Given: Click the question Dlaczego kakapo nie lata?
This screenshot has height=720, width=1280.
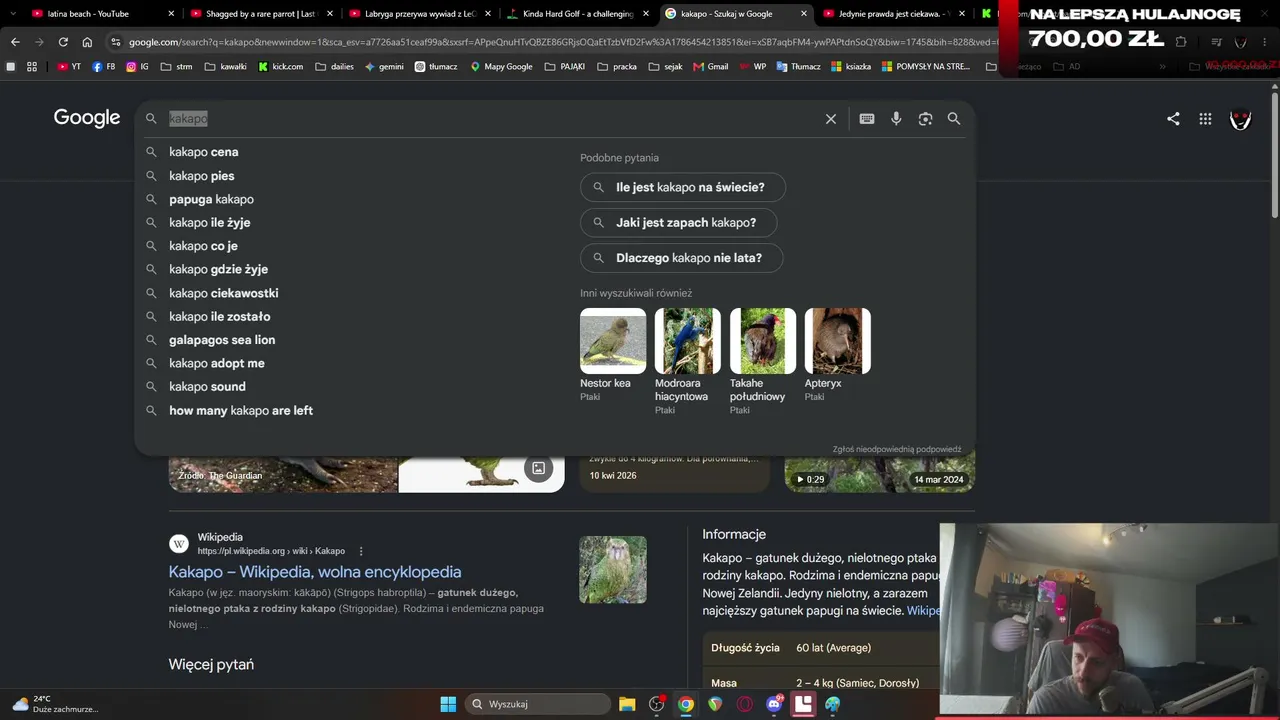Looking at the screenshot, I should coord(682,258).
